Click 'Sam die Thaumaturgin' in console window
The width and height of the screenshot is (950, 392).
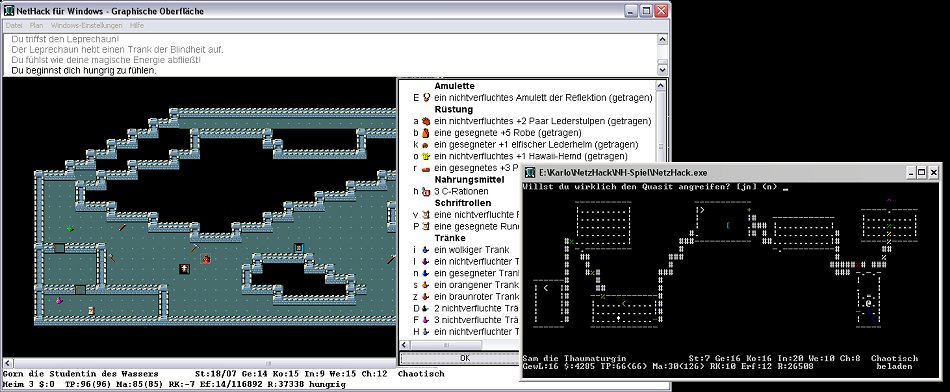tap(574, 358)
